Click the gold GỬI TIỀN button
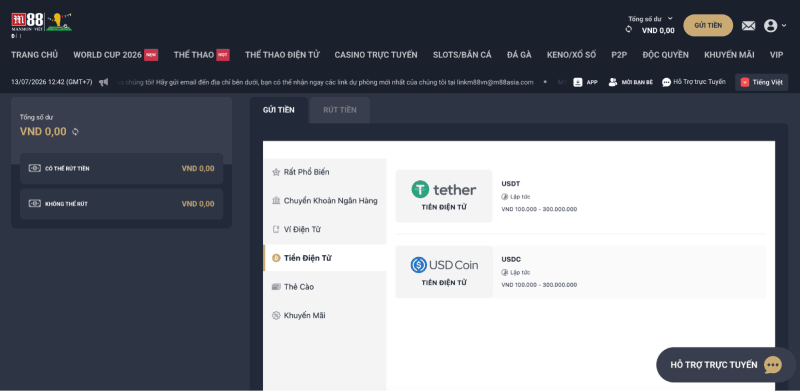This screenshot has height=391, width=800. point(708,26)
